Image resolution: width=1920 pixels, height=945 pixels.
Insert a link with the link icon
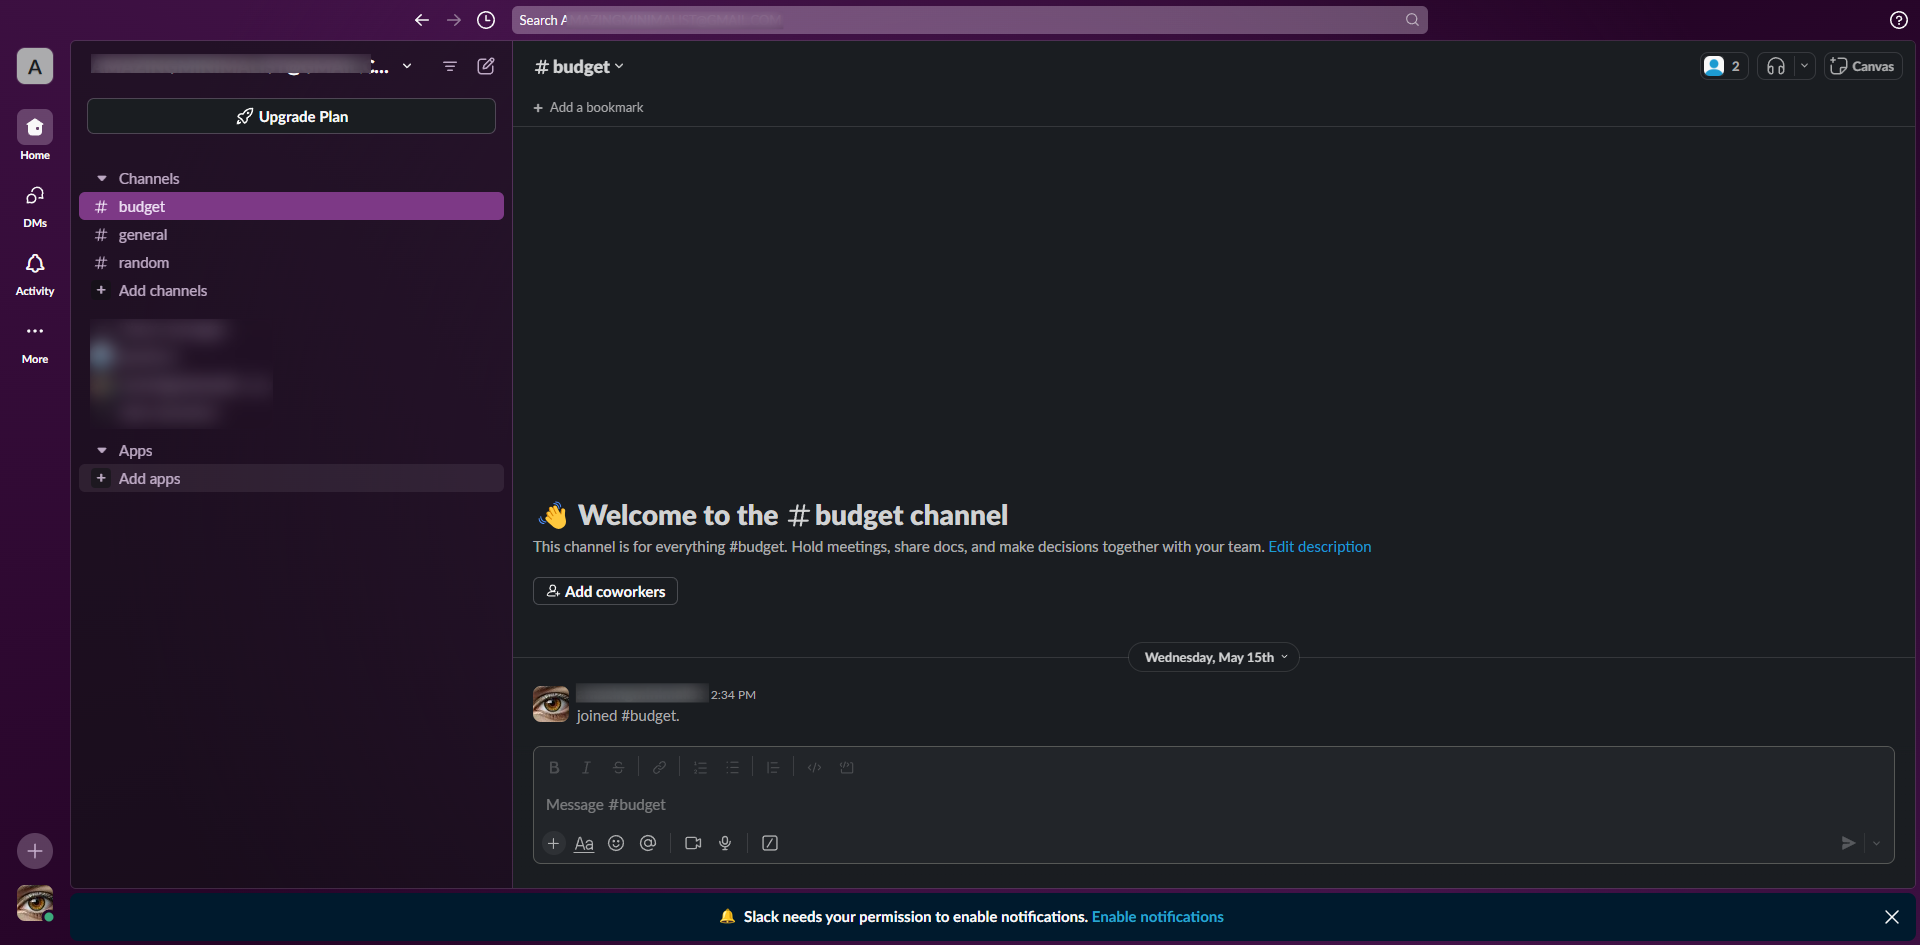[x=659, y=767]
